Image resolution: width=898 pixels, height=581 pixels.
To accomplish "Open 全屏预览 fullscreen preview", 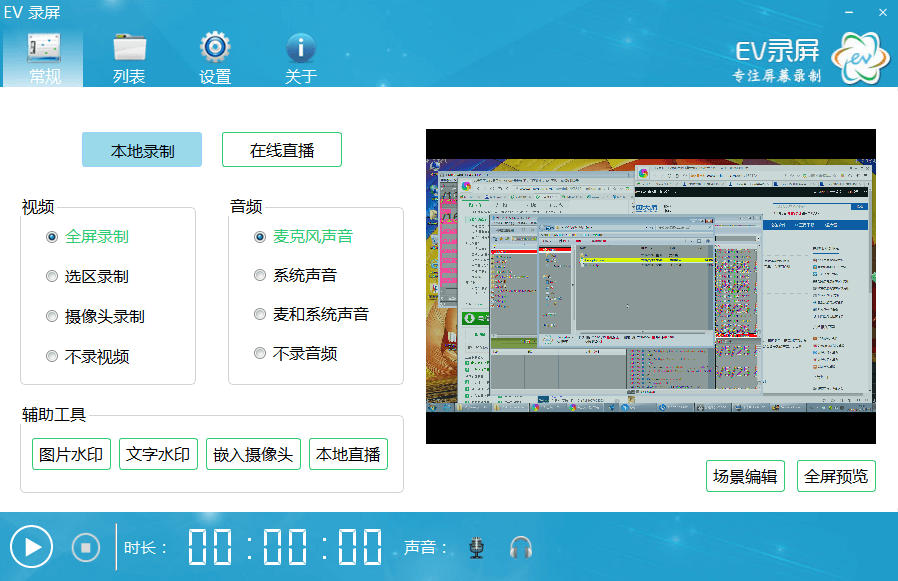I will pos(836,476).
